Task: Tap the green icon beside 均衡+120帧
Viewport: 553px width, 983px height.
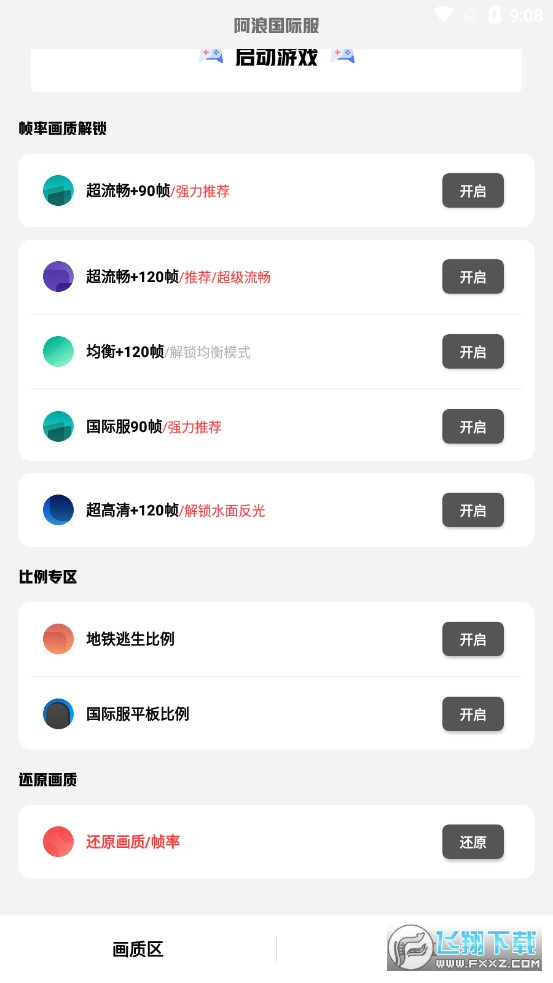Action: [x=58, y=351]
